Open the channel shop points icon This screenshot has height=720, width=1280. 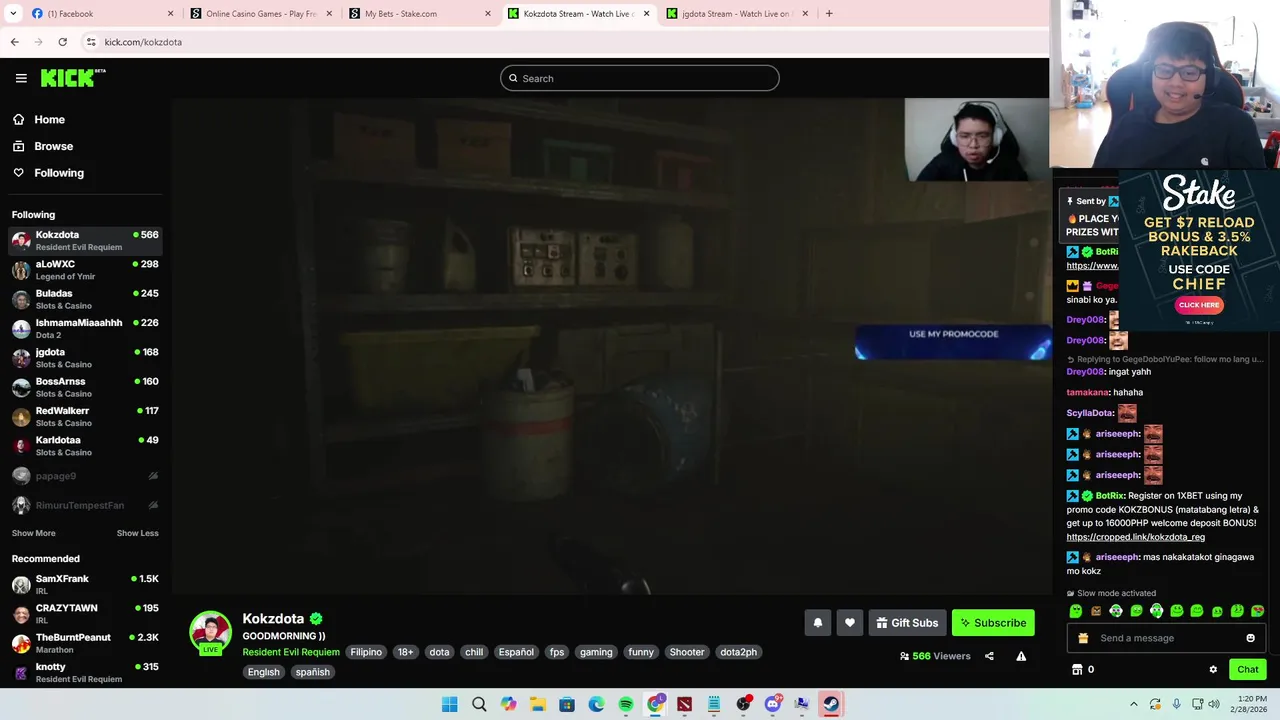(1077, 670)
